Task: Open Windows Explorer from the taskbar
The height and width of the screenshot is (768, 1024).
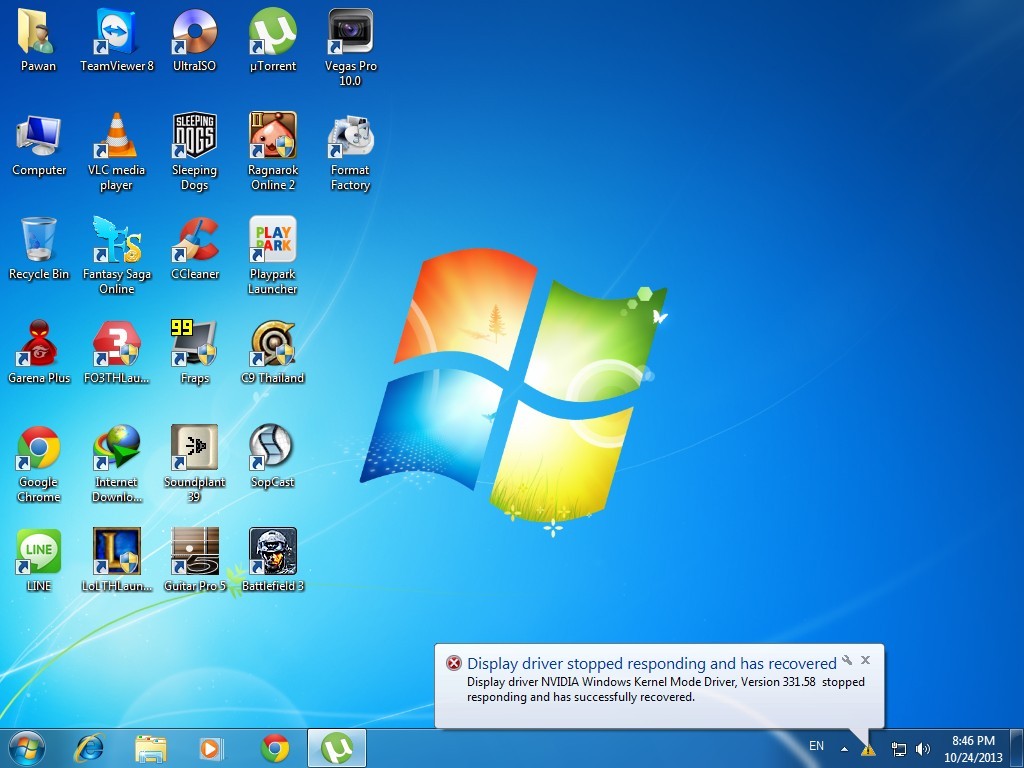Action: pos(150,748)
